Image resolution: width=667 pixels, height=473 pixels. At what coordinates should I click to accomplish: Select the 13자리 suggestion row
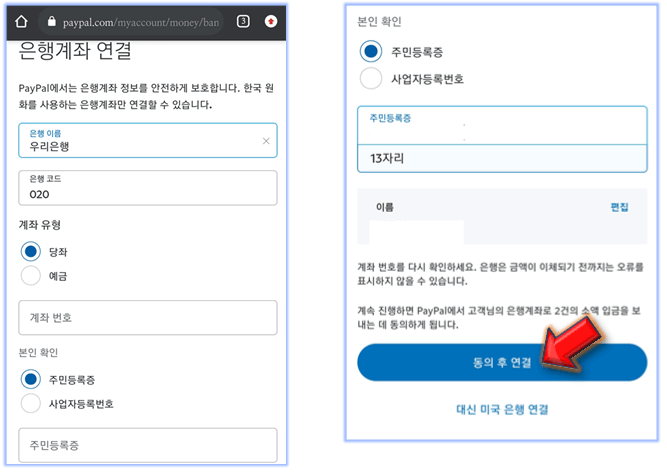pos(502,159)
